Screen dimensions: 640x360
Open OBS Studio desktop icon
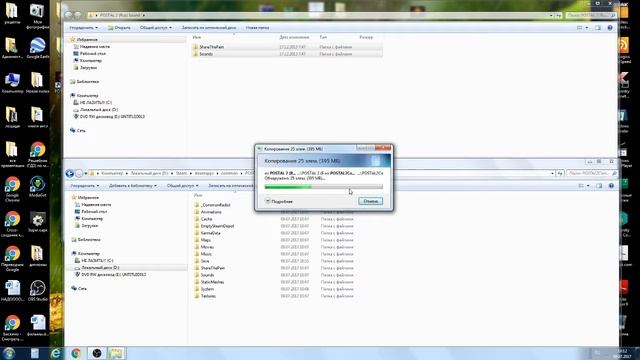(38, 291)
